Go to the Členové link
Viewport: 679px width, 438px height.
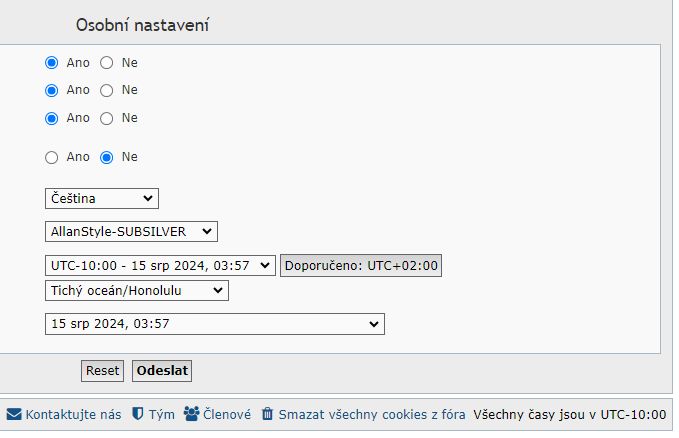226,414
